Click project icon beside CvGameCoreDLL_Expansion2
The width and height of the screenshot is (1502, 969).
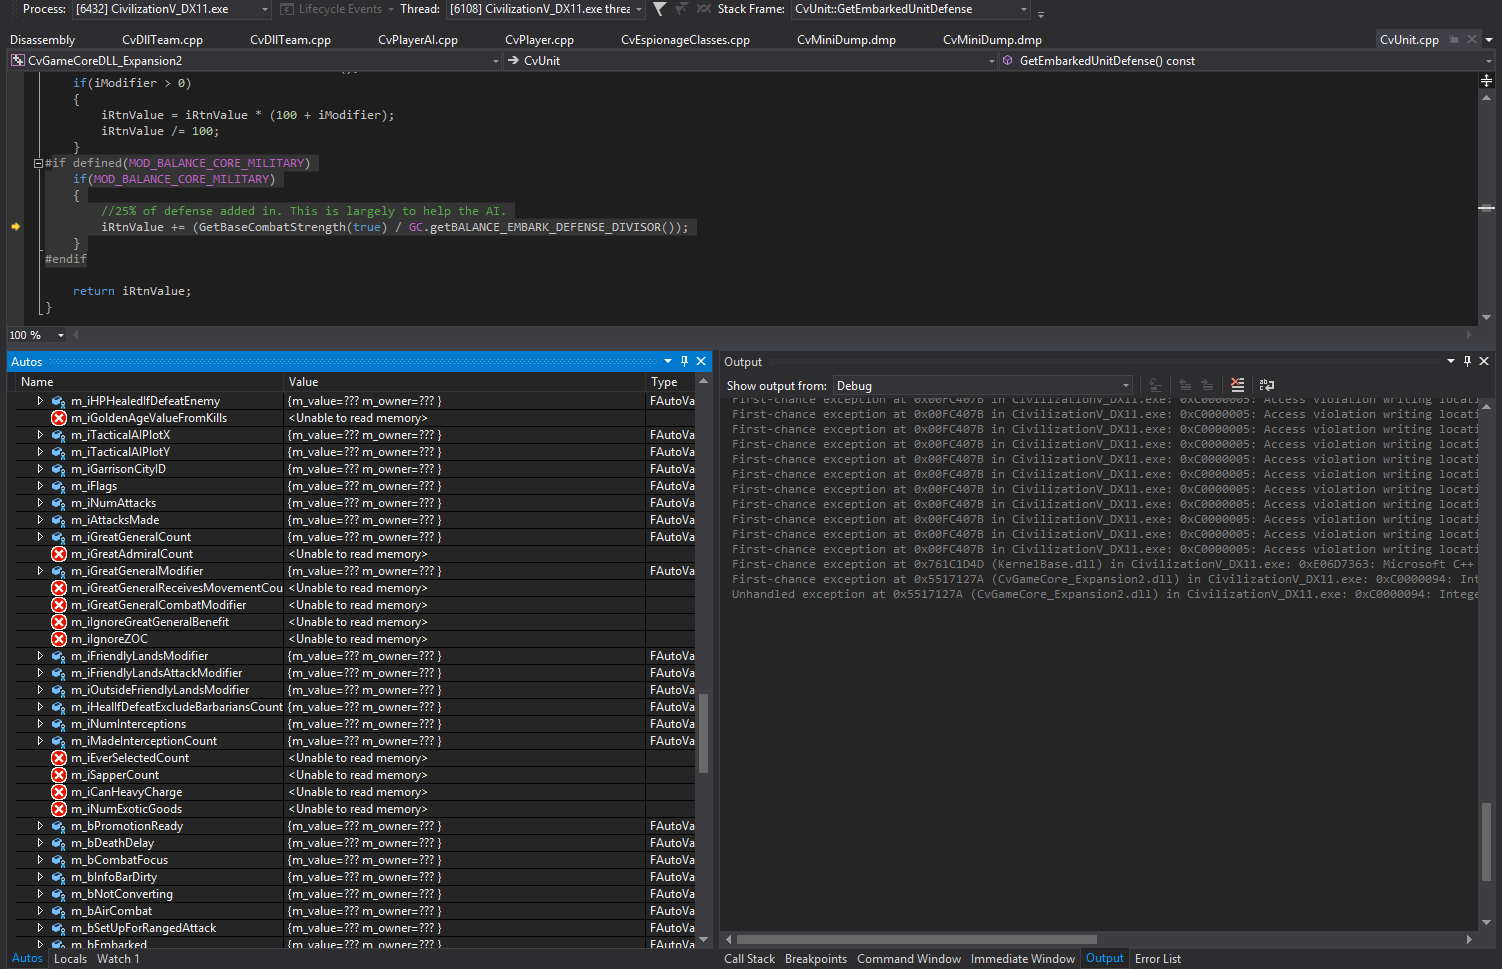click(x=18, y=61)
